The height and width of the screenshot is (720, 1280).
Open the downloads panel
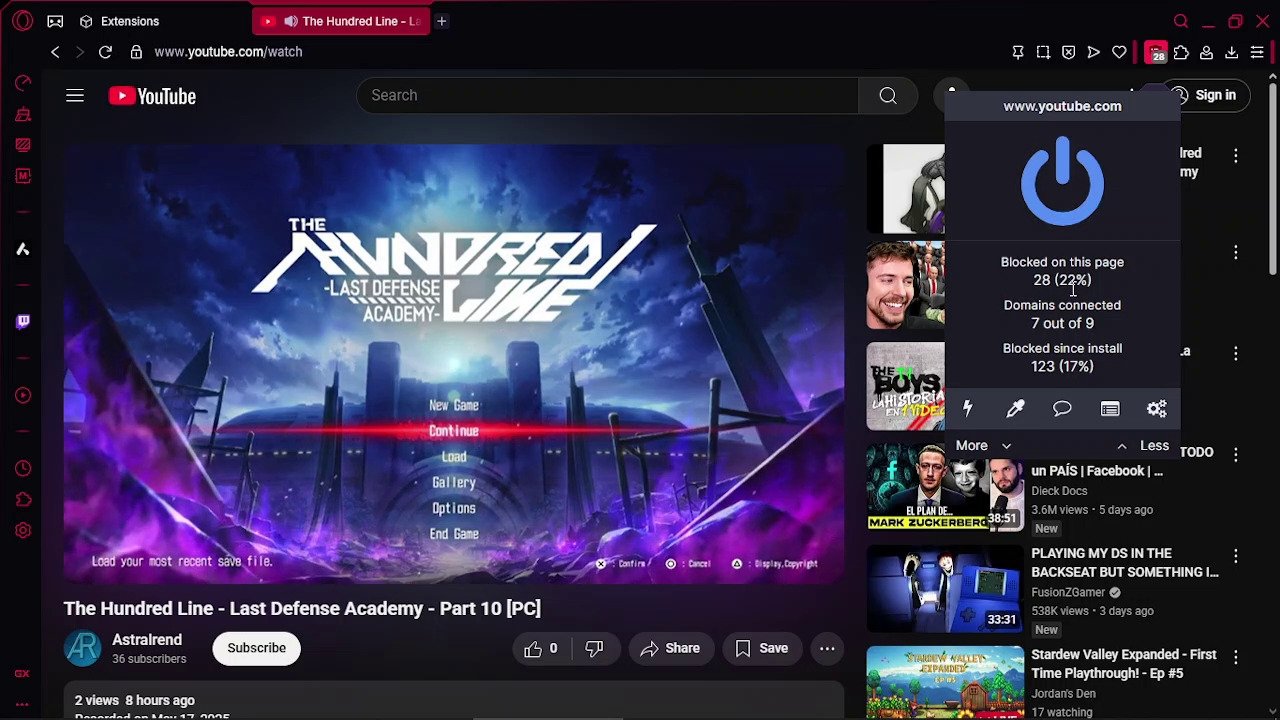(x=1232, y=52)
